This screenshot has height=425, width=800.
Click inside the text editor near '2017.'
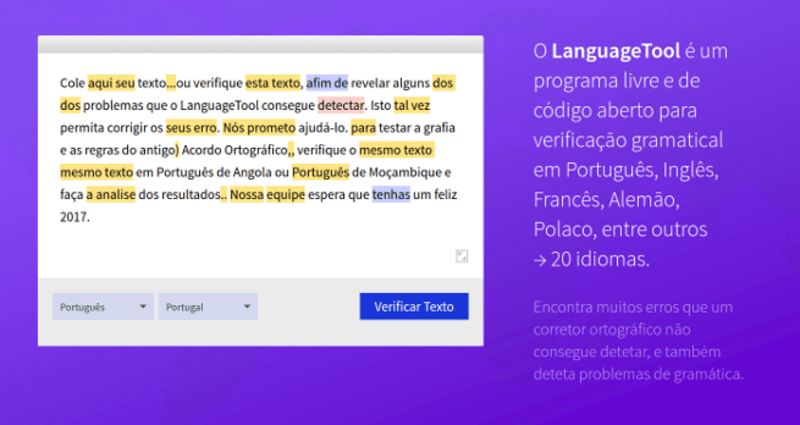point(75,217)
